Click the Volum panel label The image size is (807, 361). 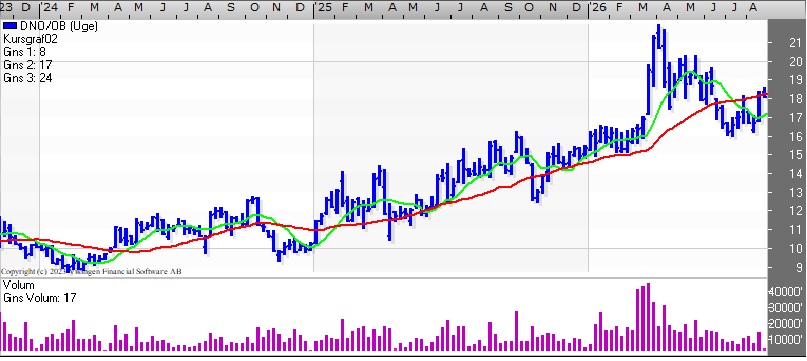(x=19, y=285)
